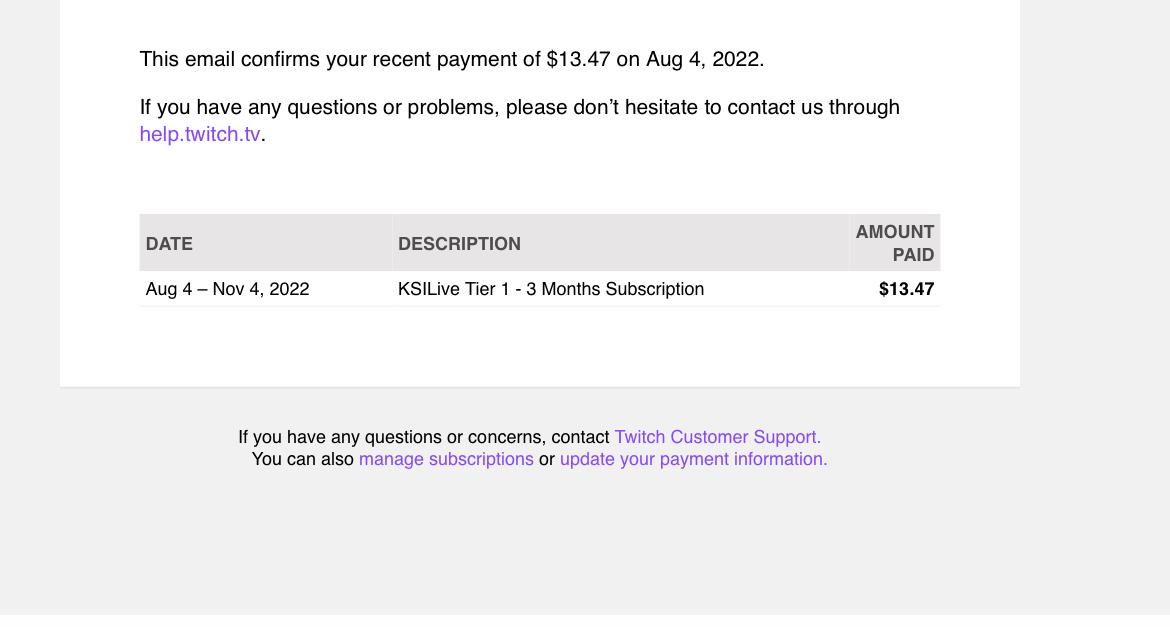Click the payment confirmation sentence text
The image size is (1170, 627).
[x=451, y=59]
